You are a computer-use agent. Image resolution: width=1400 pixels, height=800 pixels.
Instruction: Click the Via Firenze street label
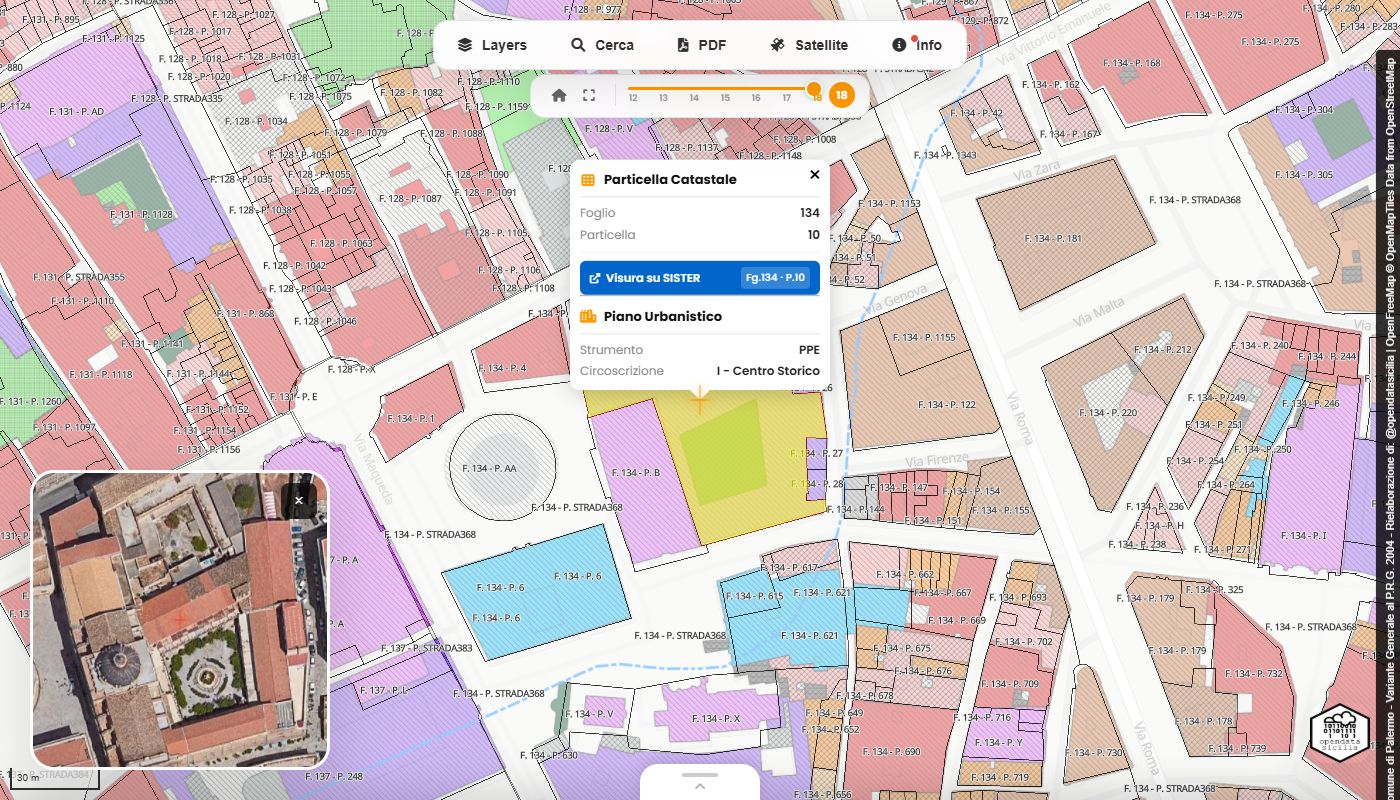937,460
